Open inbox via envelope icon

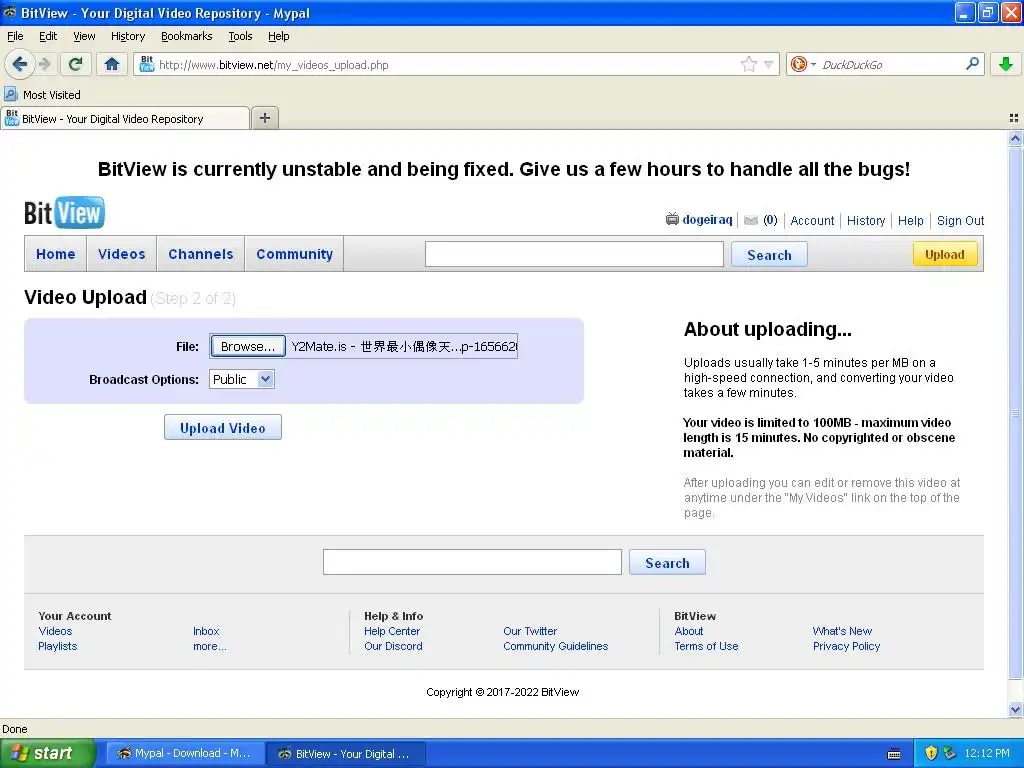(751, 220)
